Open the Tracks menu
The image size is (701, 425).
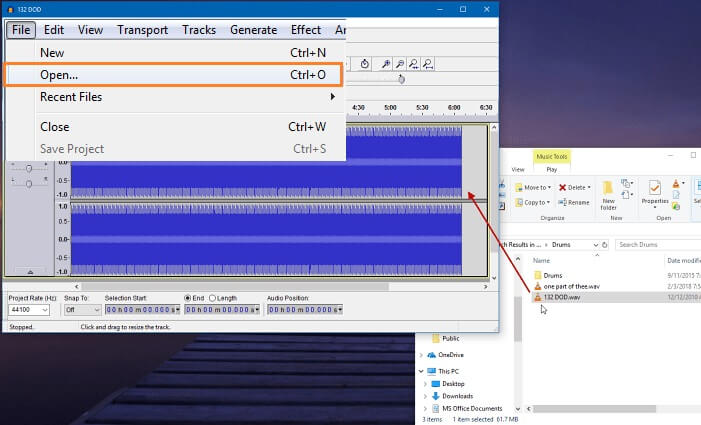coord(199,30)
